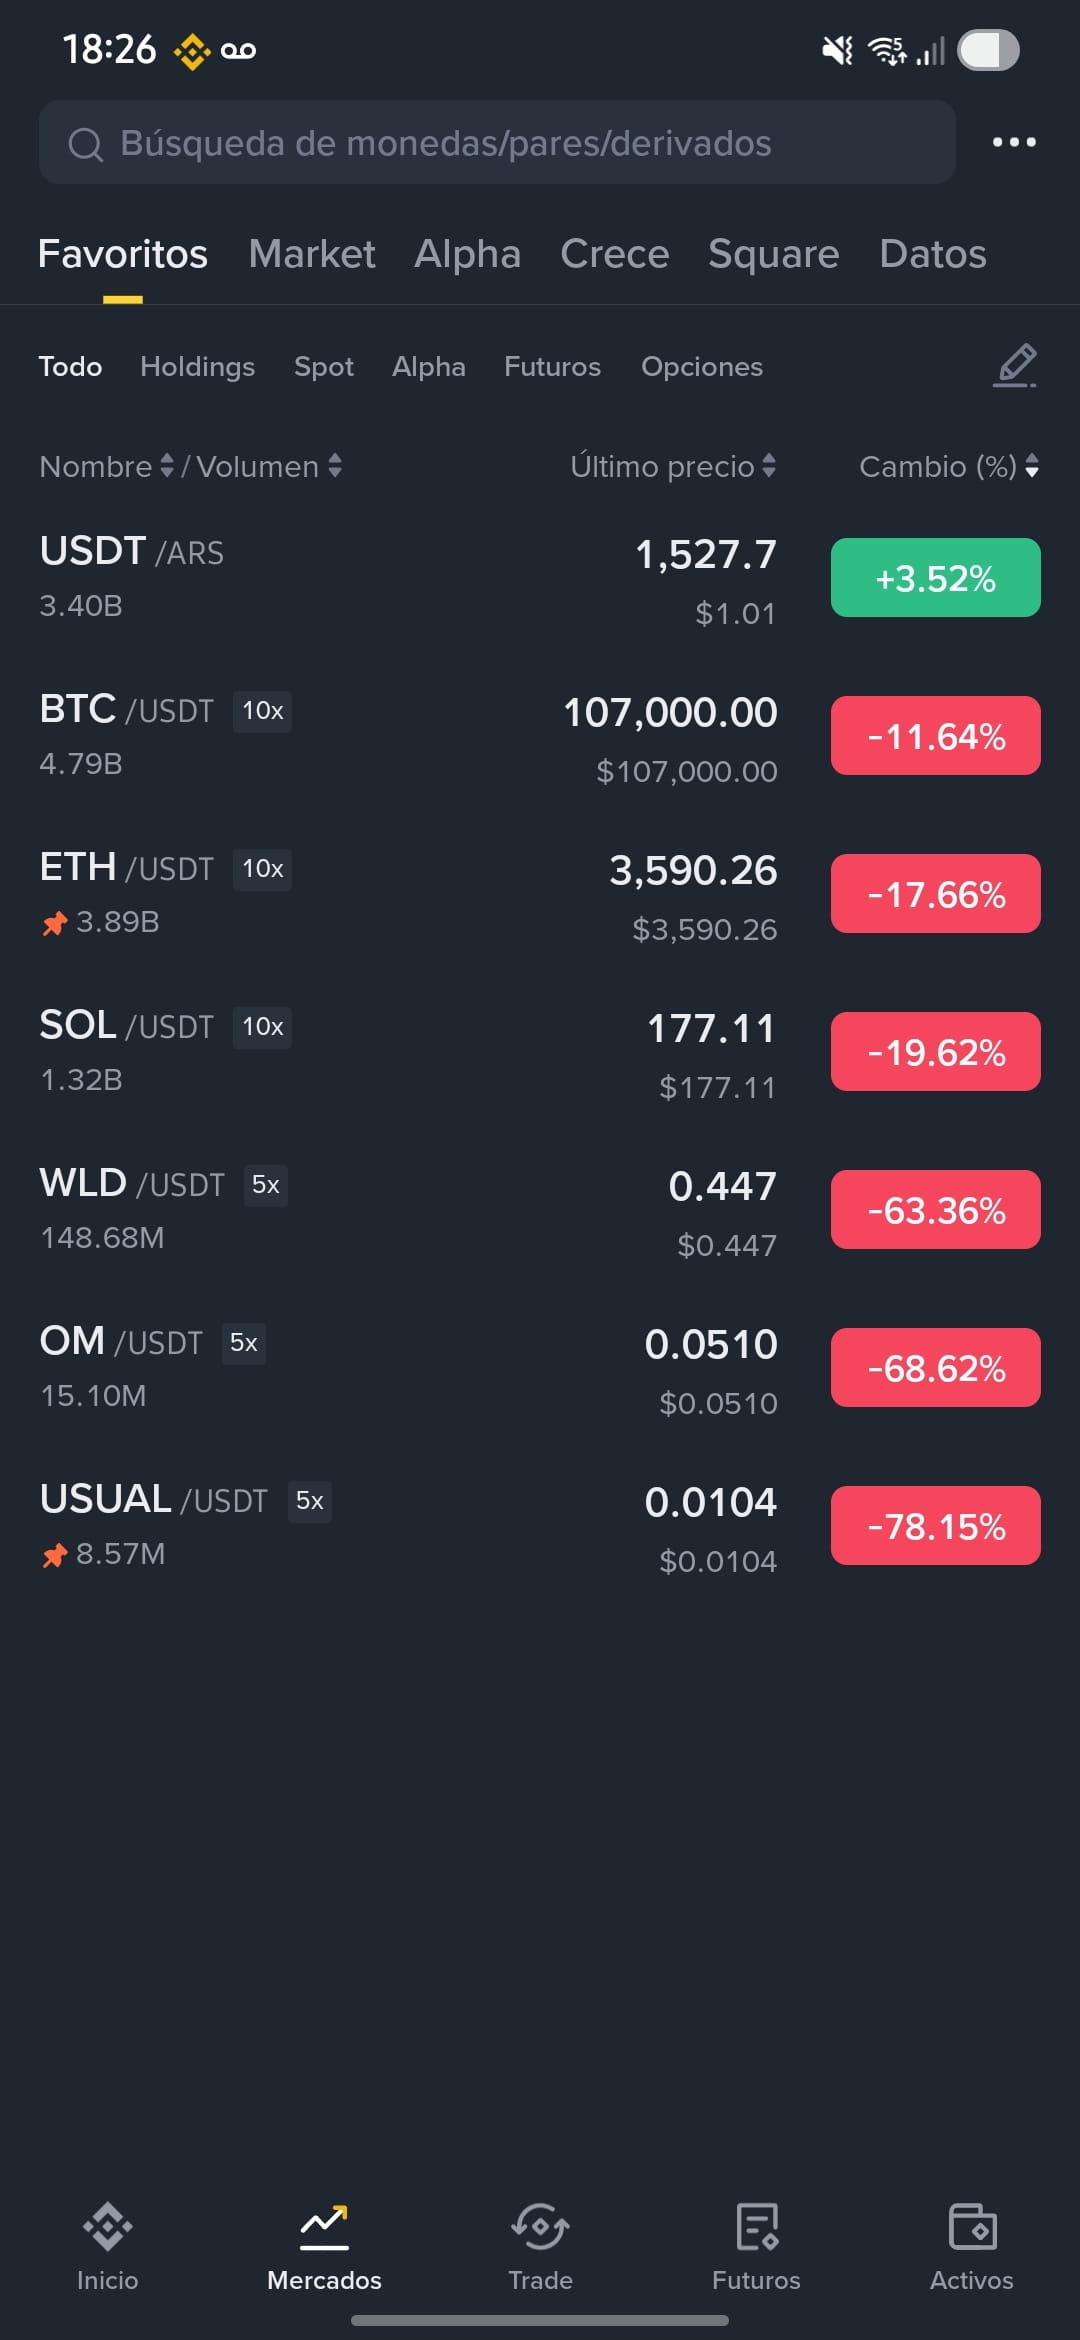Sort by Cambio (%) arrows
The image size is (1080, 2340).
point(1032,466)
